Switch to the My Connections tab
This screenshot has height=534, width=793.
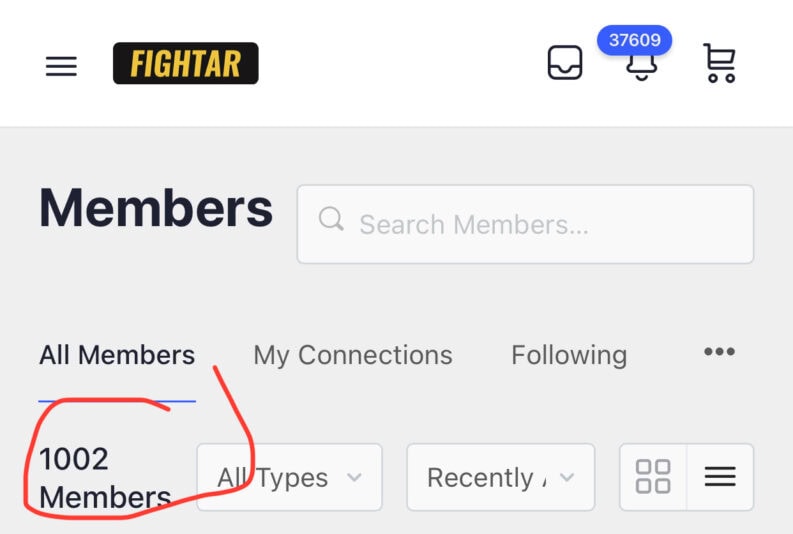[352, 355]
